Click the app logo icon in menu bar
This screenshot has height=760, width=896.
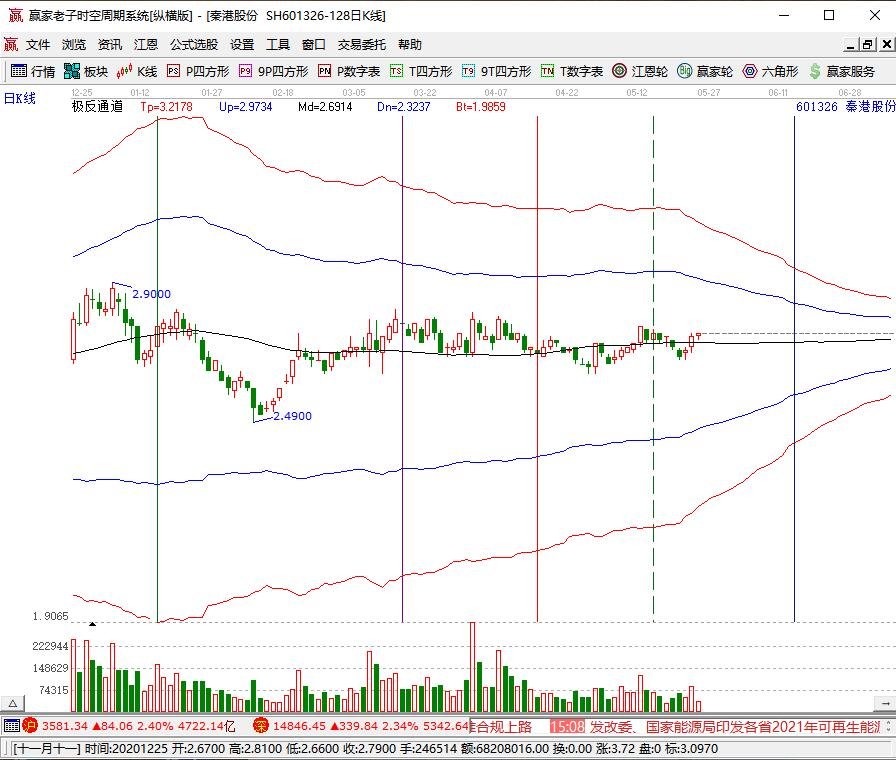point(11,45)
